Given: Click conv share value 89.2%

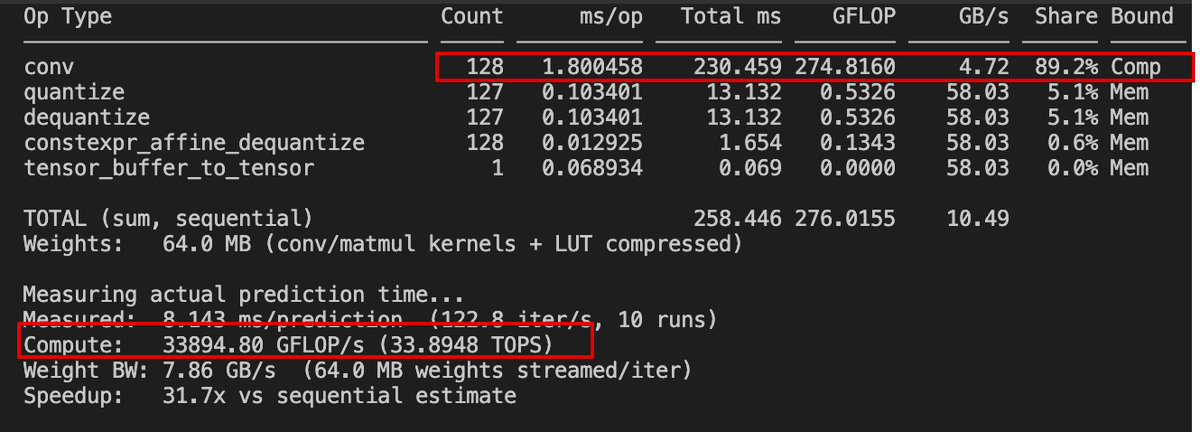Looking at the screenshot, I should point(1066,68).
